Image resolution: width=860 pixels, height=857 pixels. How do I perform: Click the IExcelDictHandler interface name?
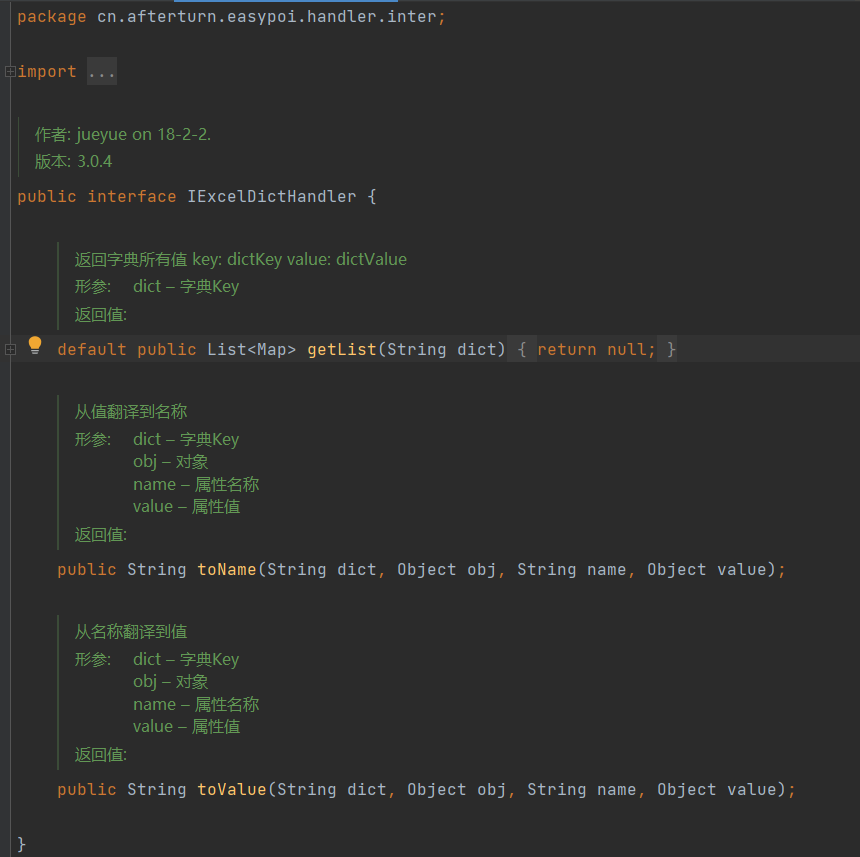pos(271,197)
